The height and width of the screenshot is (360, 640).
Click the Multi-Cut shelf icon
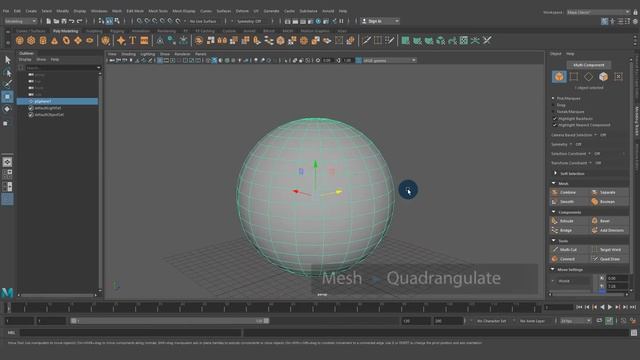(x=366, y=40)
